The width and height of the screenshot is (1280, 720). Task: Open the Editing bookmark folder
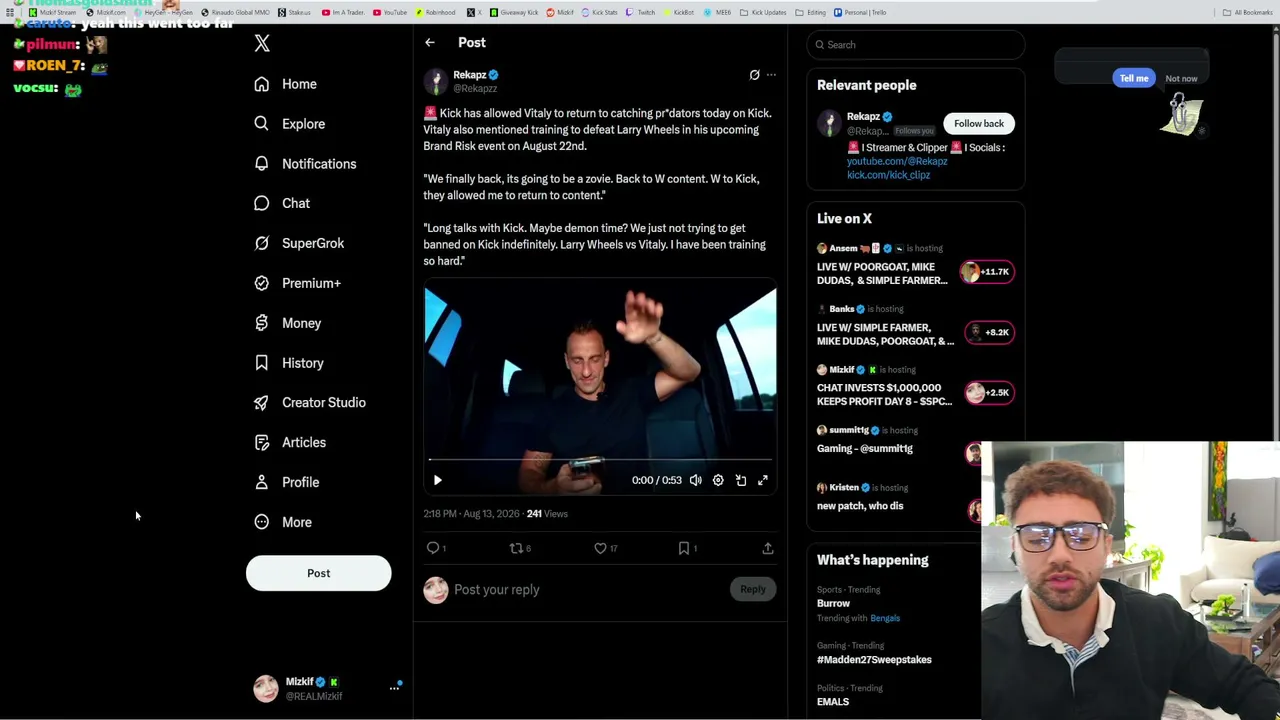pyautogui.click(x=811, y=13)
